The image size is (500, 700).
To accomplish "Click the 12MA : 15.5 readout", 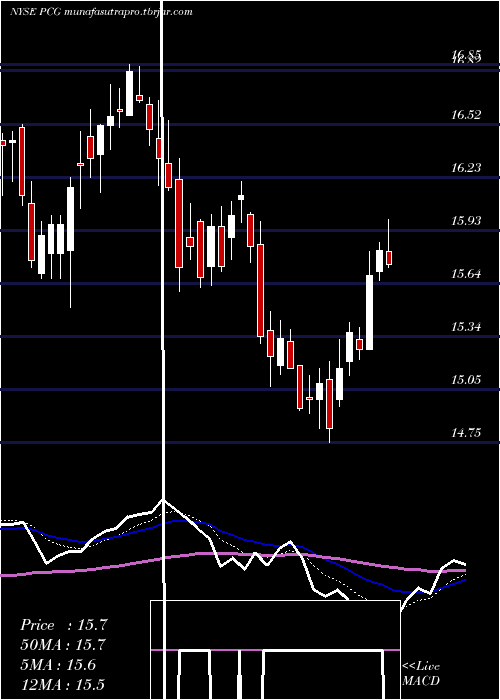I will point(62,684).
